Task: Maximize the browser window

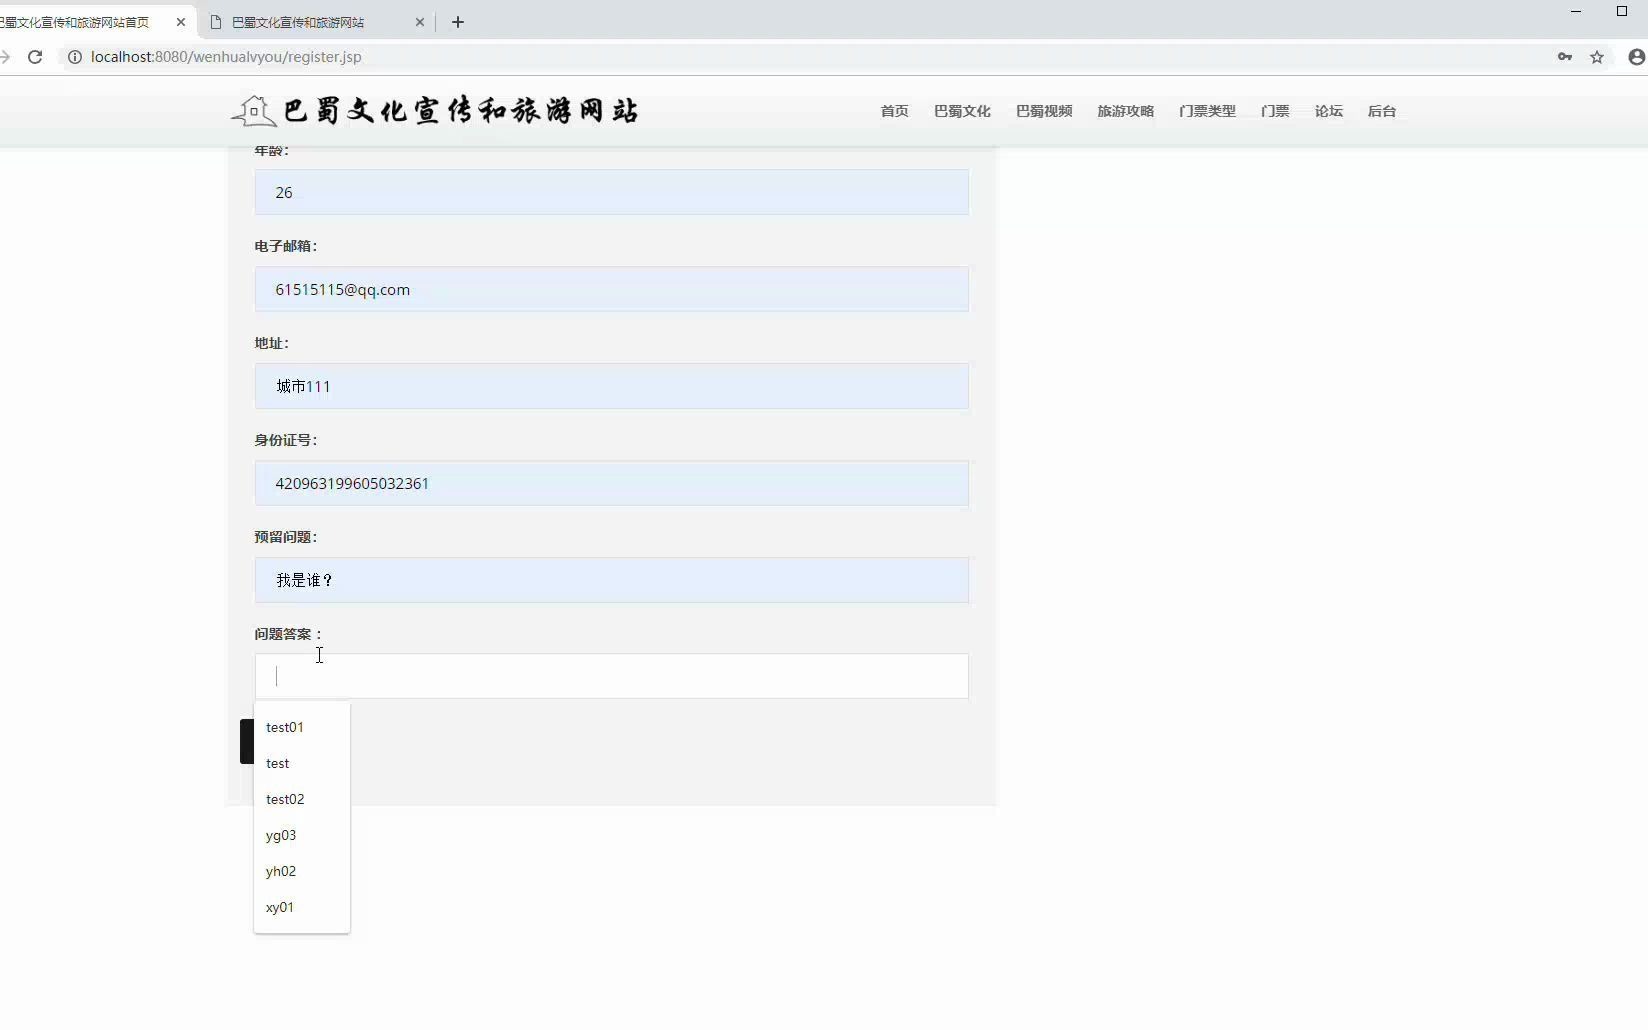Action: tap(1622, 11)
